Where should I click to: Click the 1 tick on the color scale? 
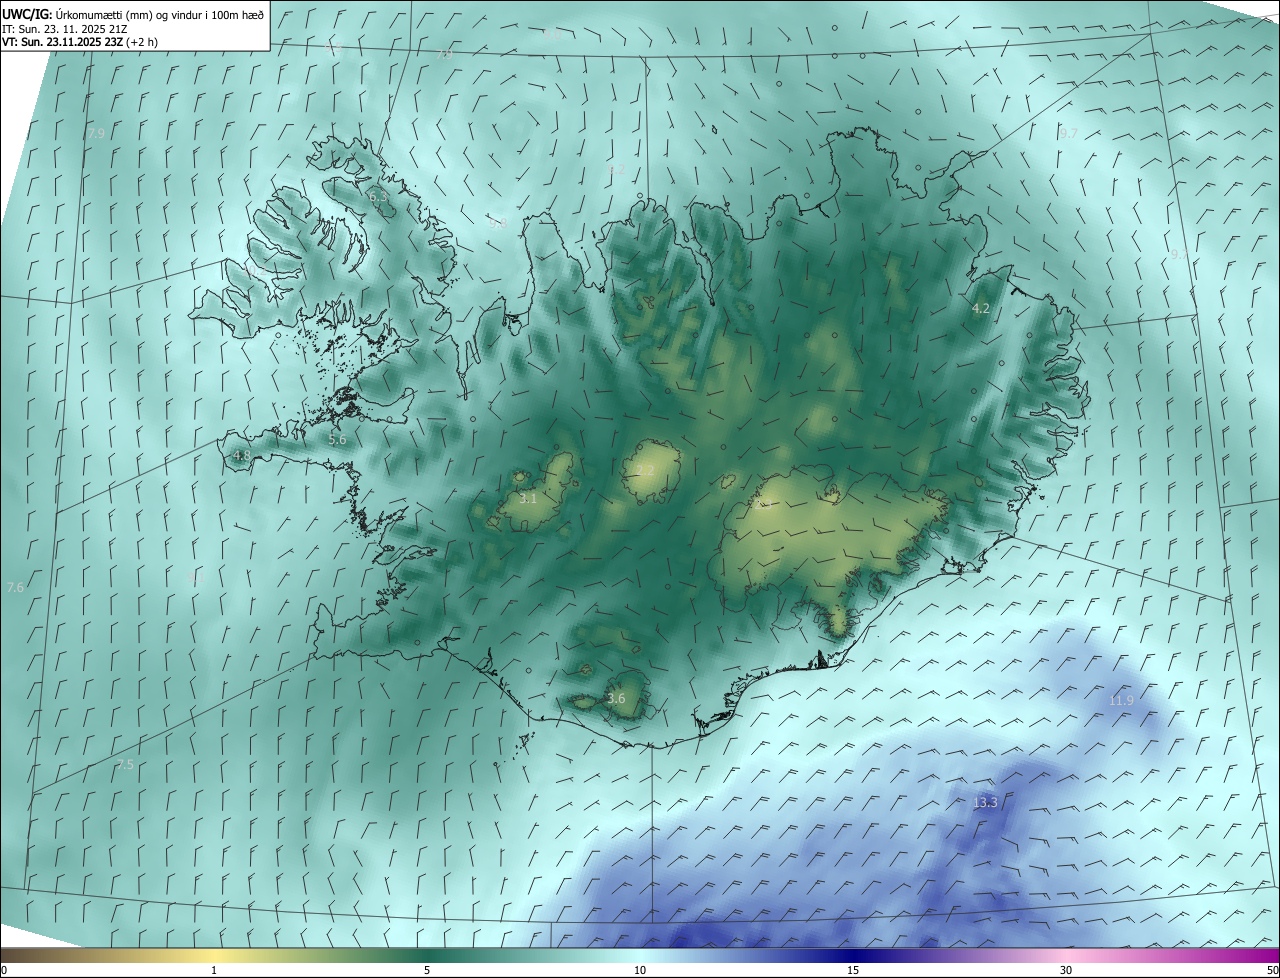pyautogui.click(x=214, y=971)
